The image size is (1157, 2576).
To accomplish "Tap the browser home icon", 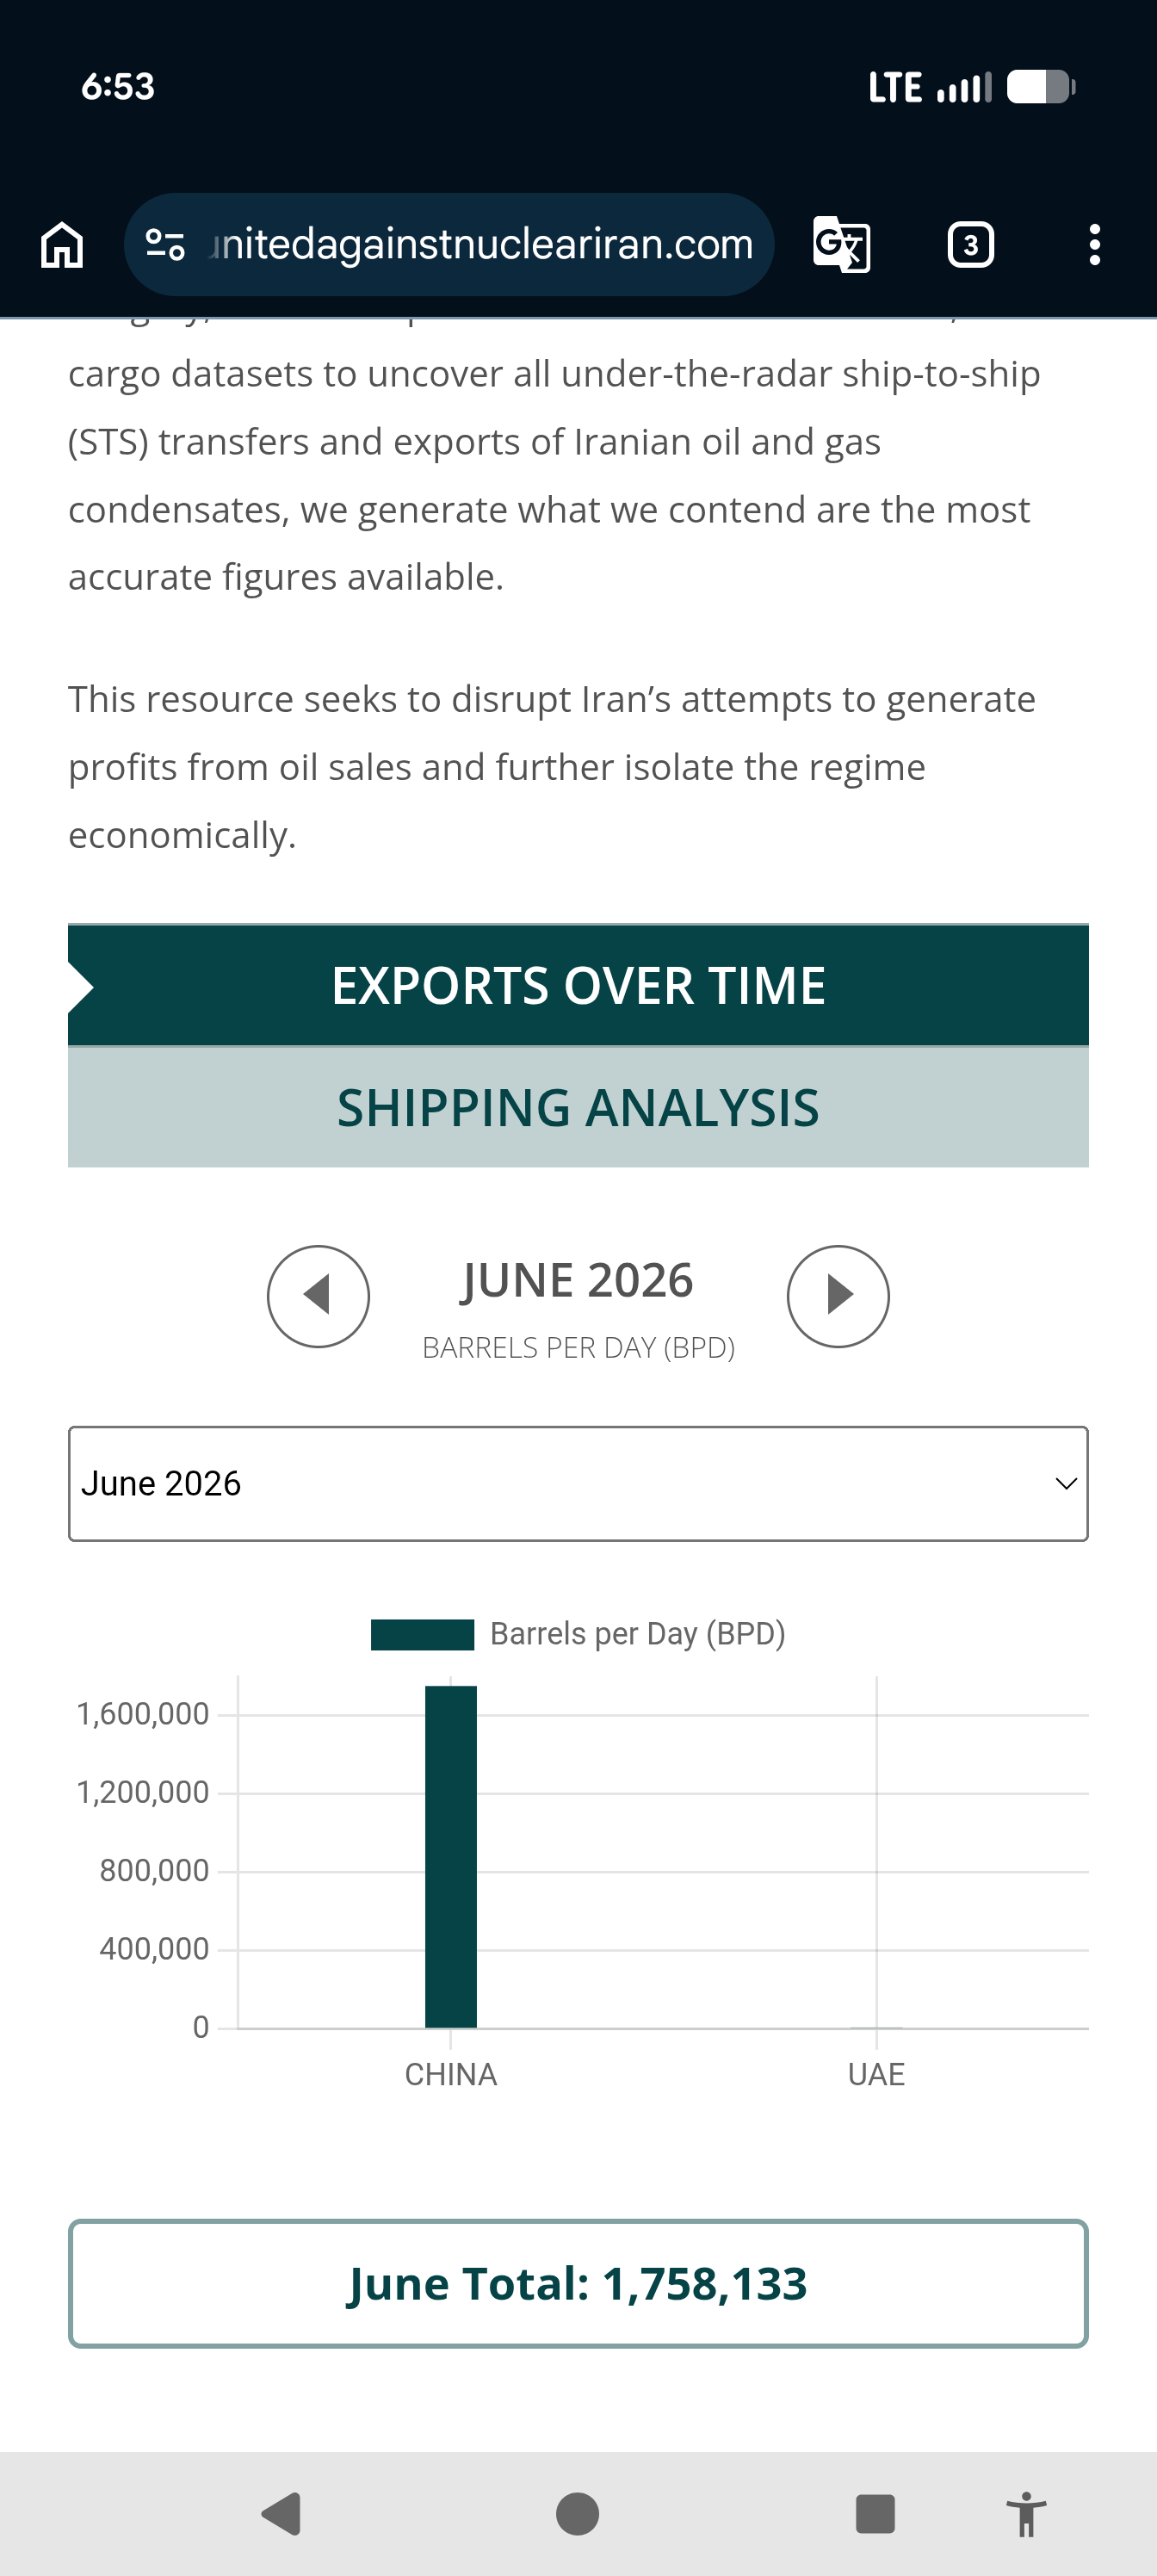I will point(62,245).
